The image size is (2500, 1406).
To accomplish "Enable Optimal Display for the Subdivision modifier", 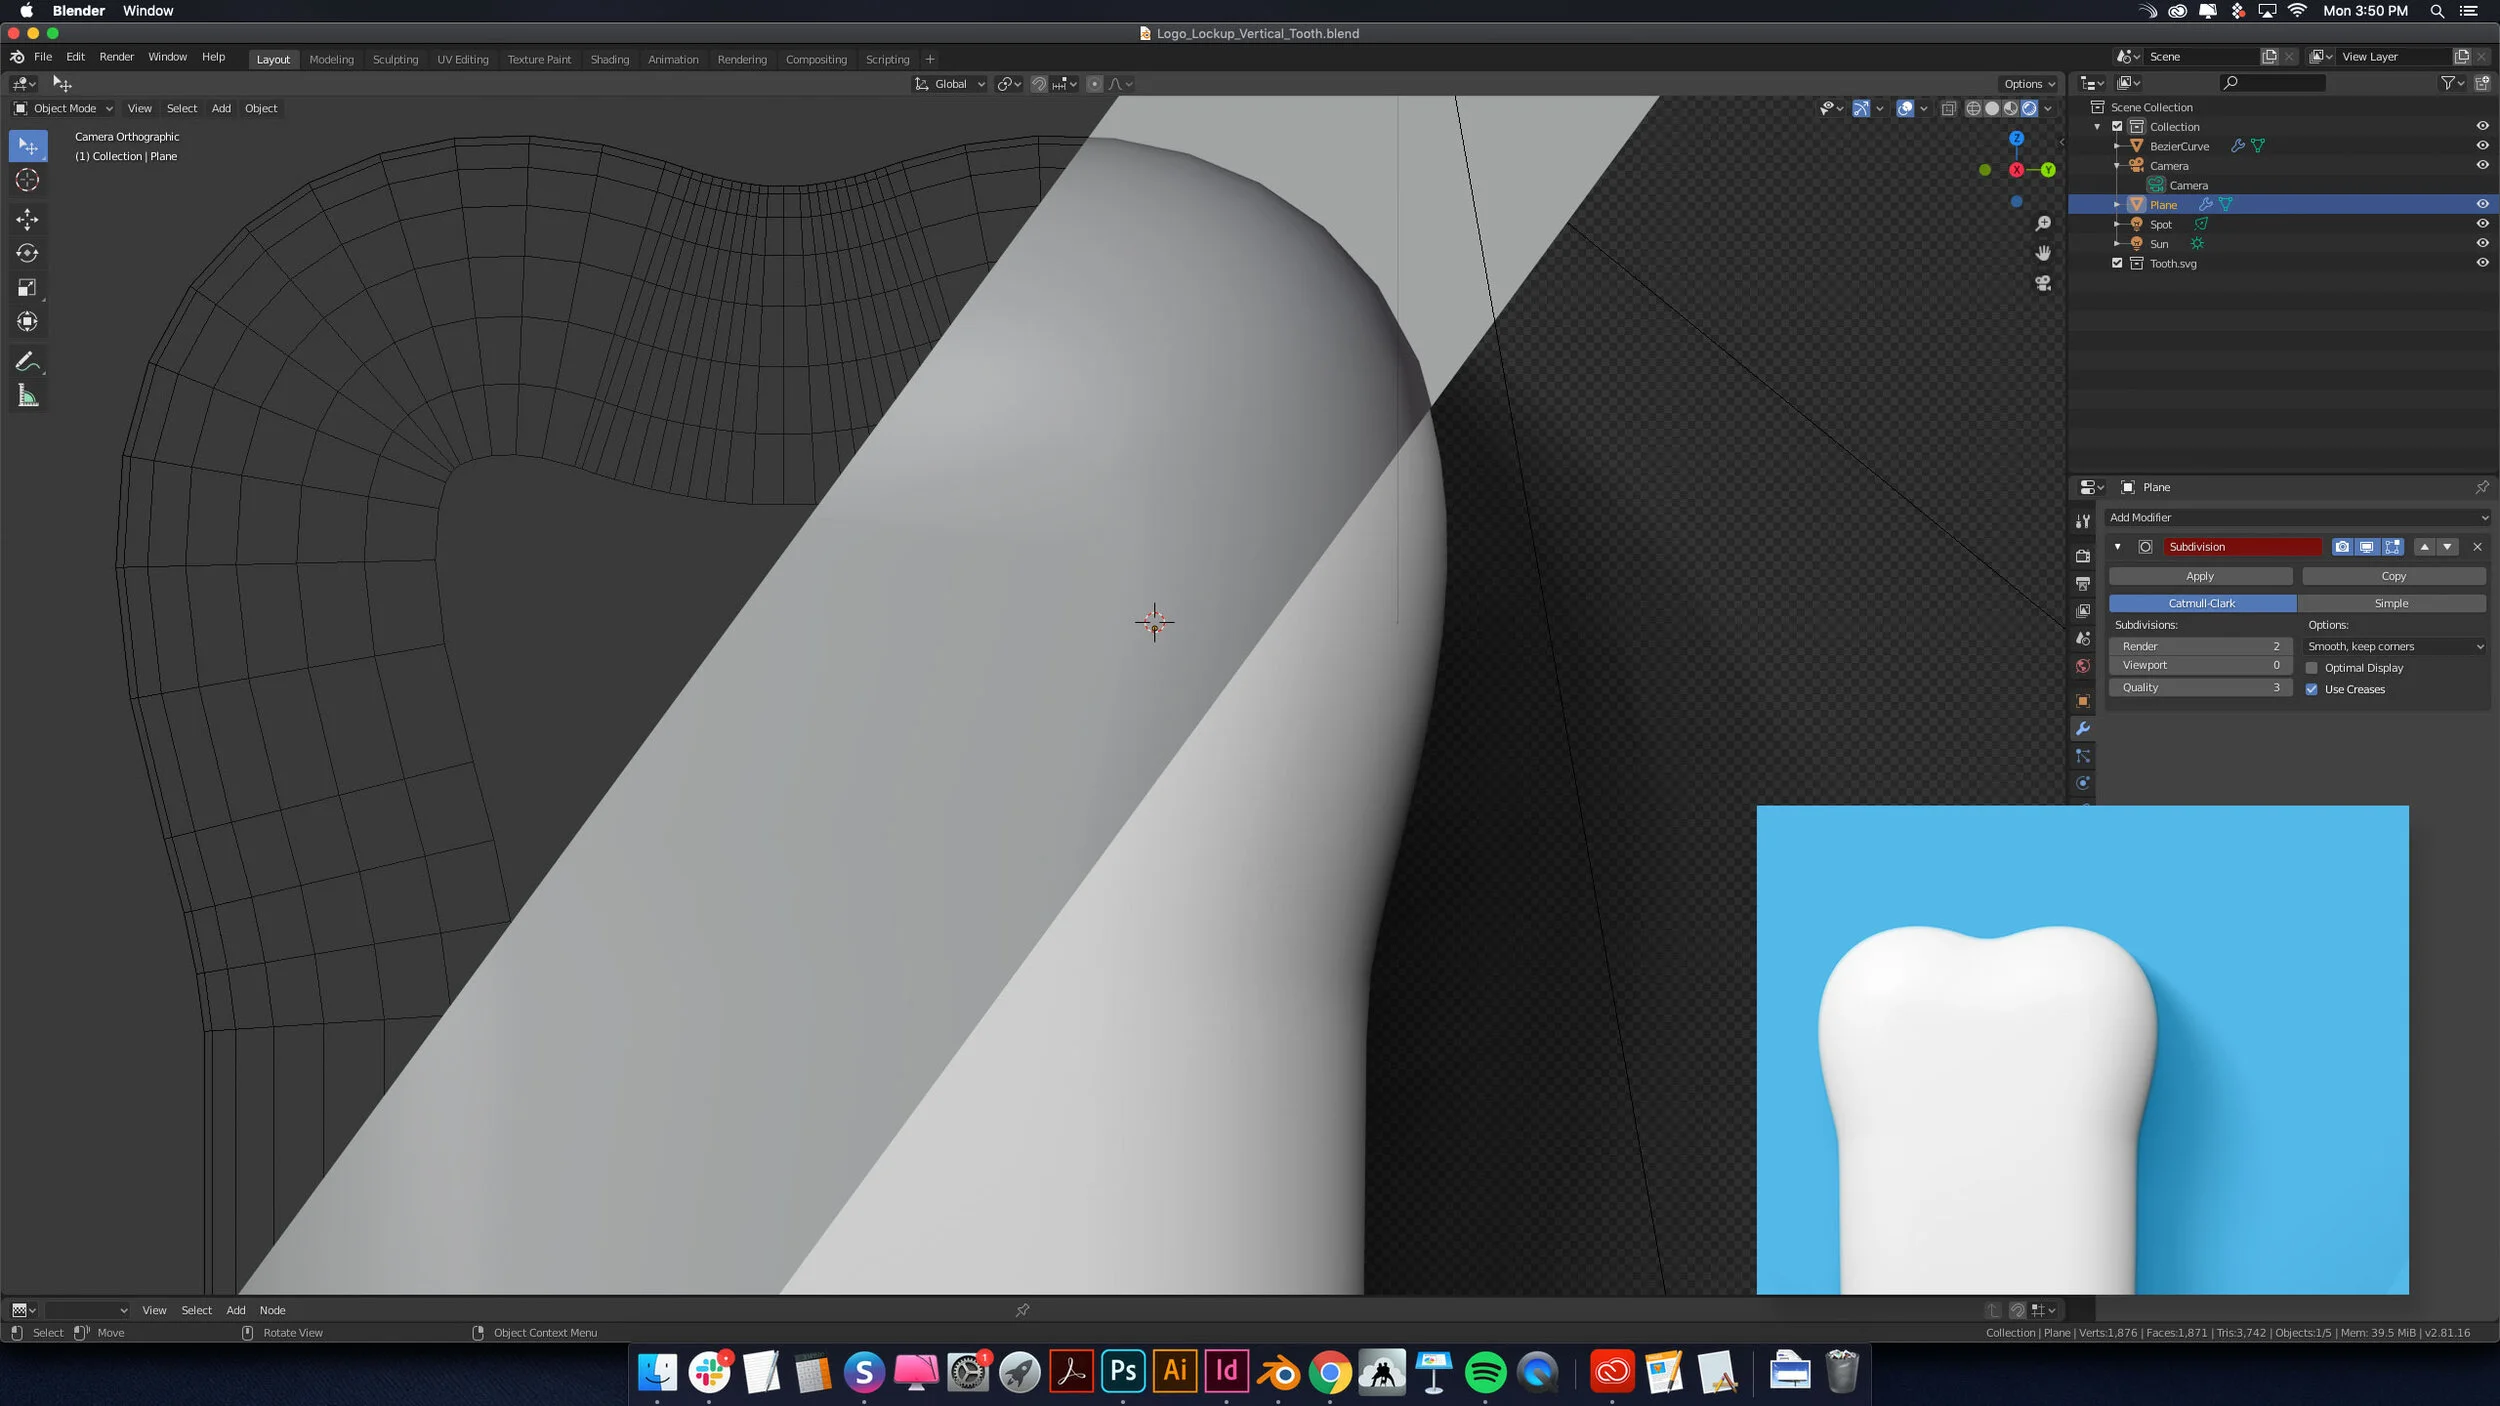I will click(2311, 667).
